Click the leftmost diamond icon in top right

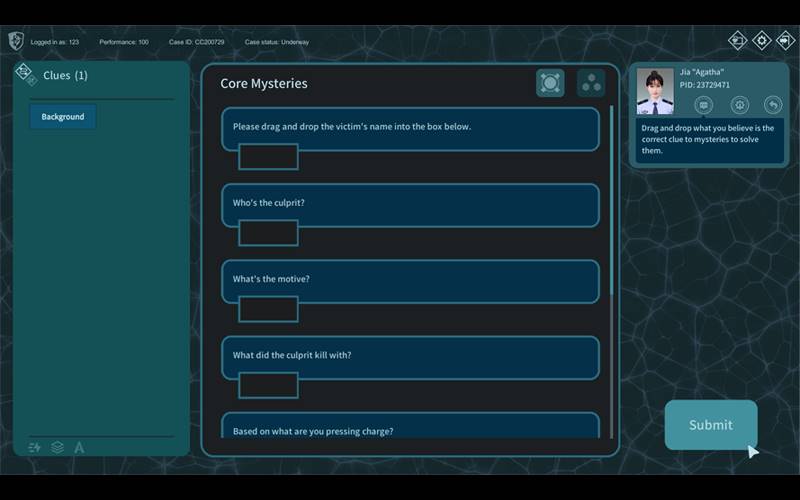(x=737, y=41)
